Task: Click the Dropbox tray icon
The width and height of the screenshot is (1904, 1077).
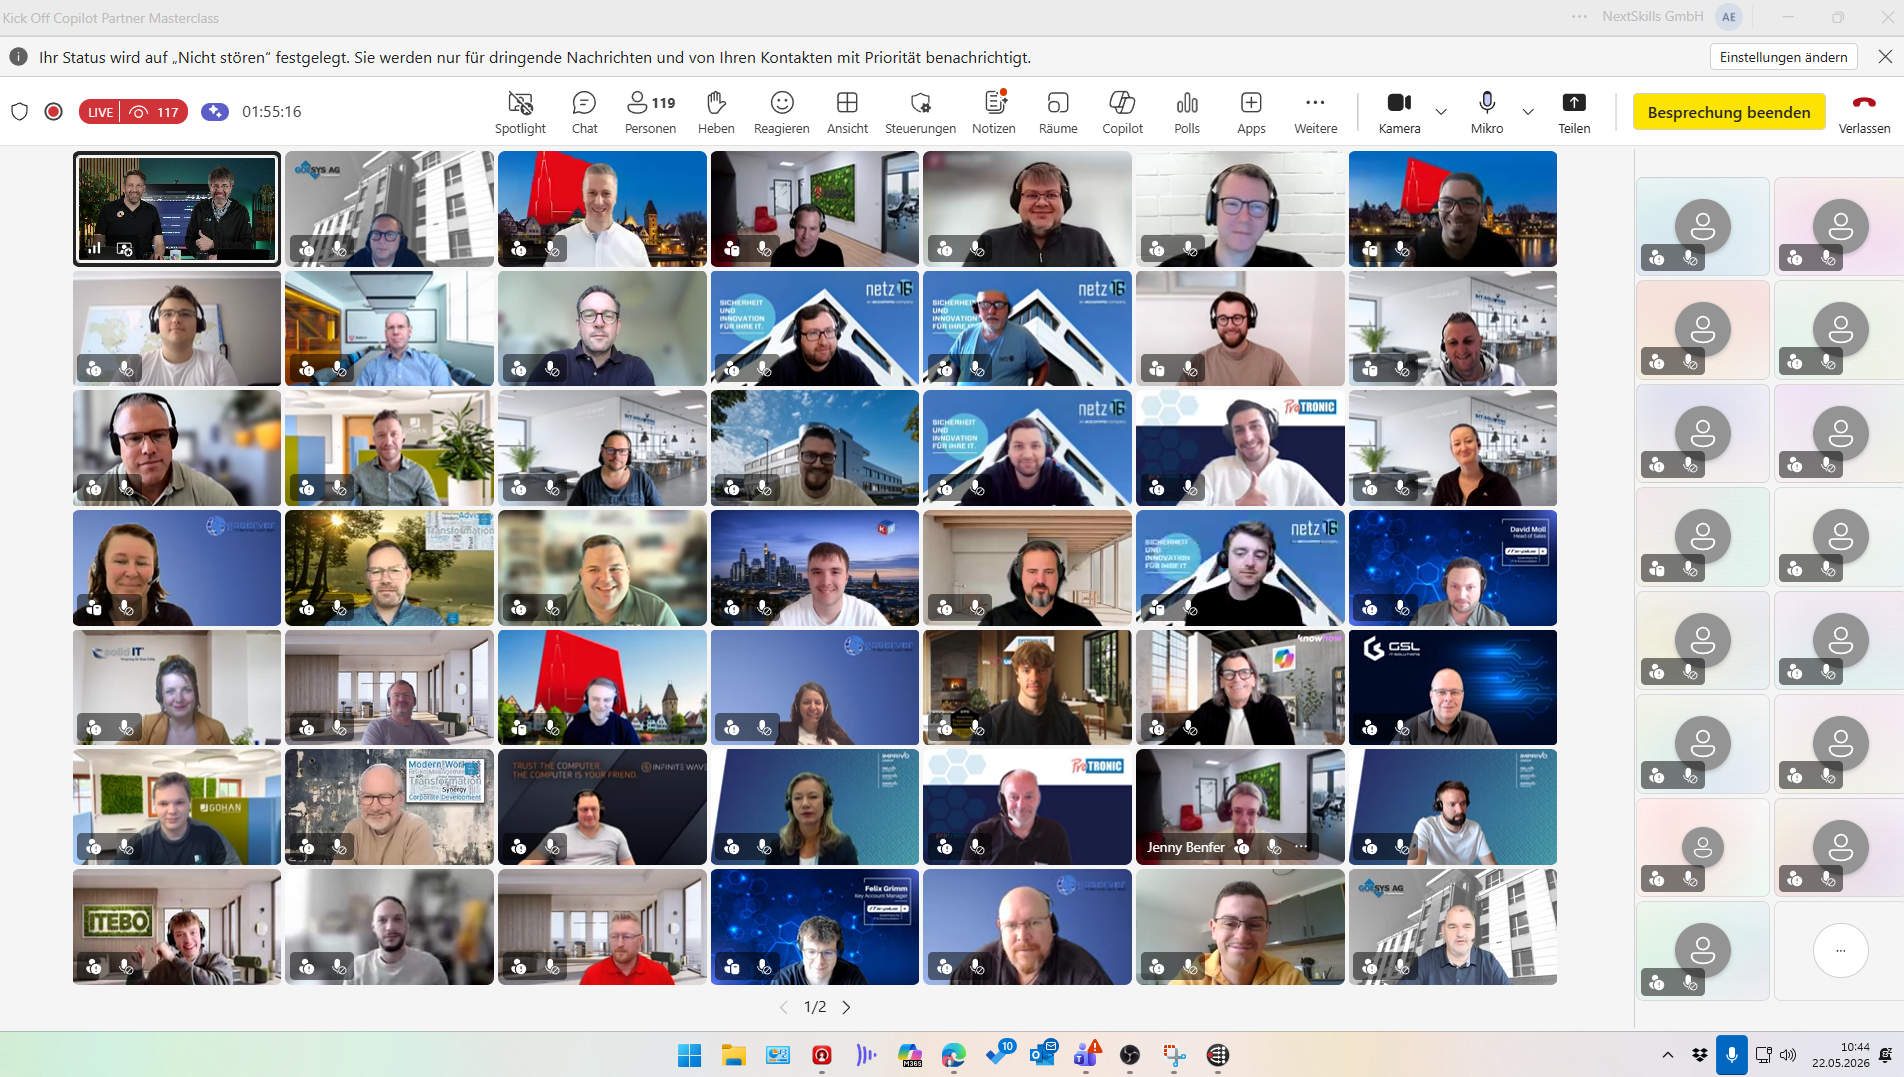Action: pyautogui.click(x=1699, y=1055)
